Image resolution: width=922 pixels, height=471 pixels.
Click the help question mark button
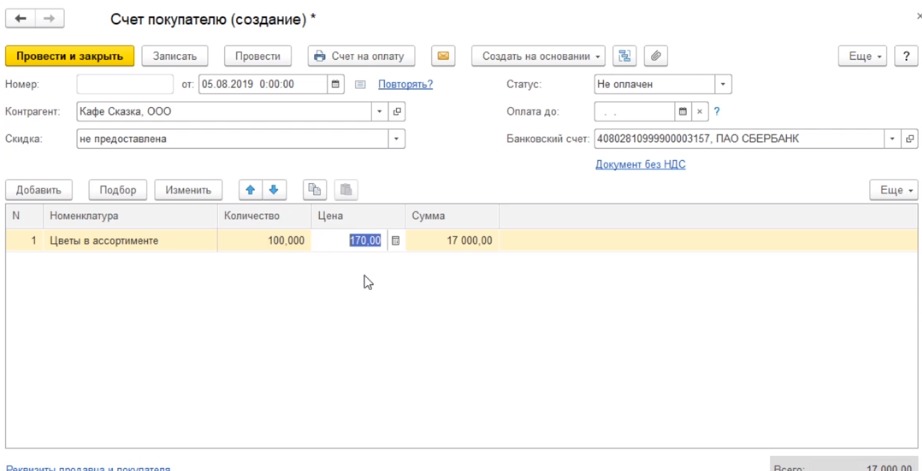pyautogui.click(x=717, y=112)
